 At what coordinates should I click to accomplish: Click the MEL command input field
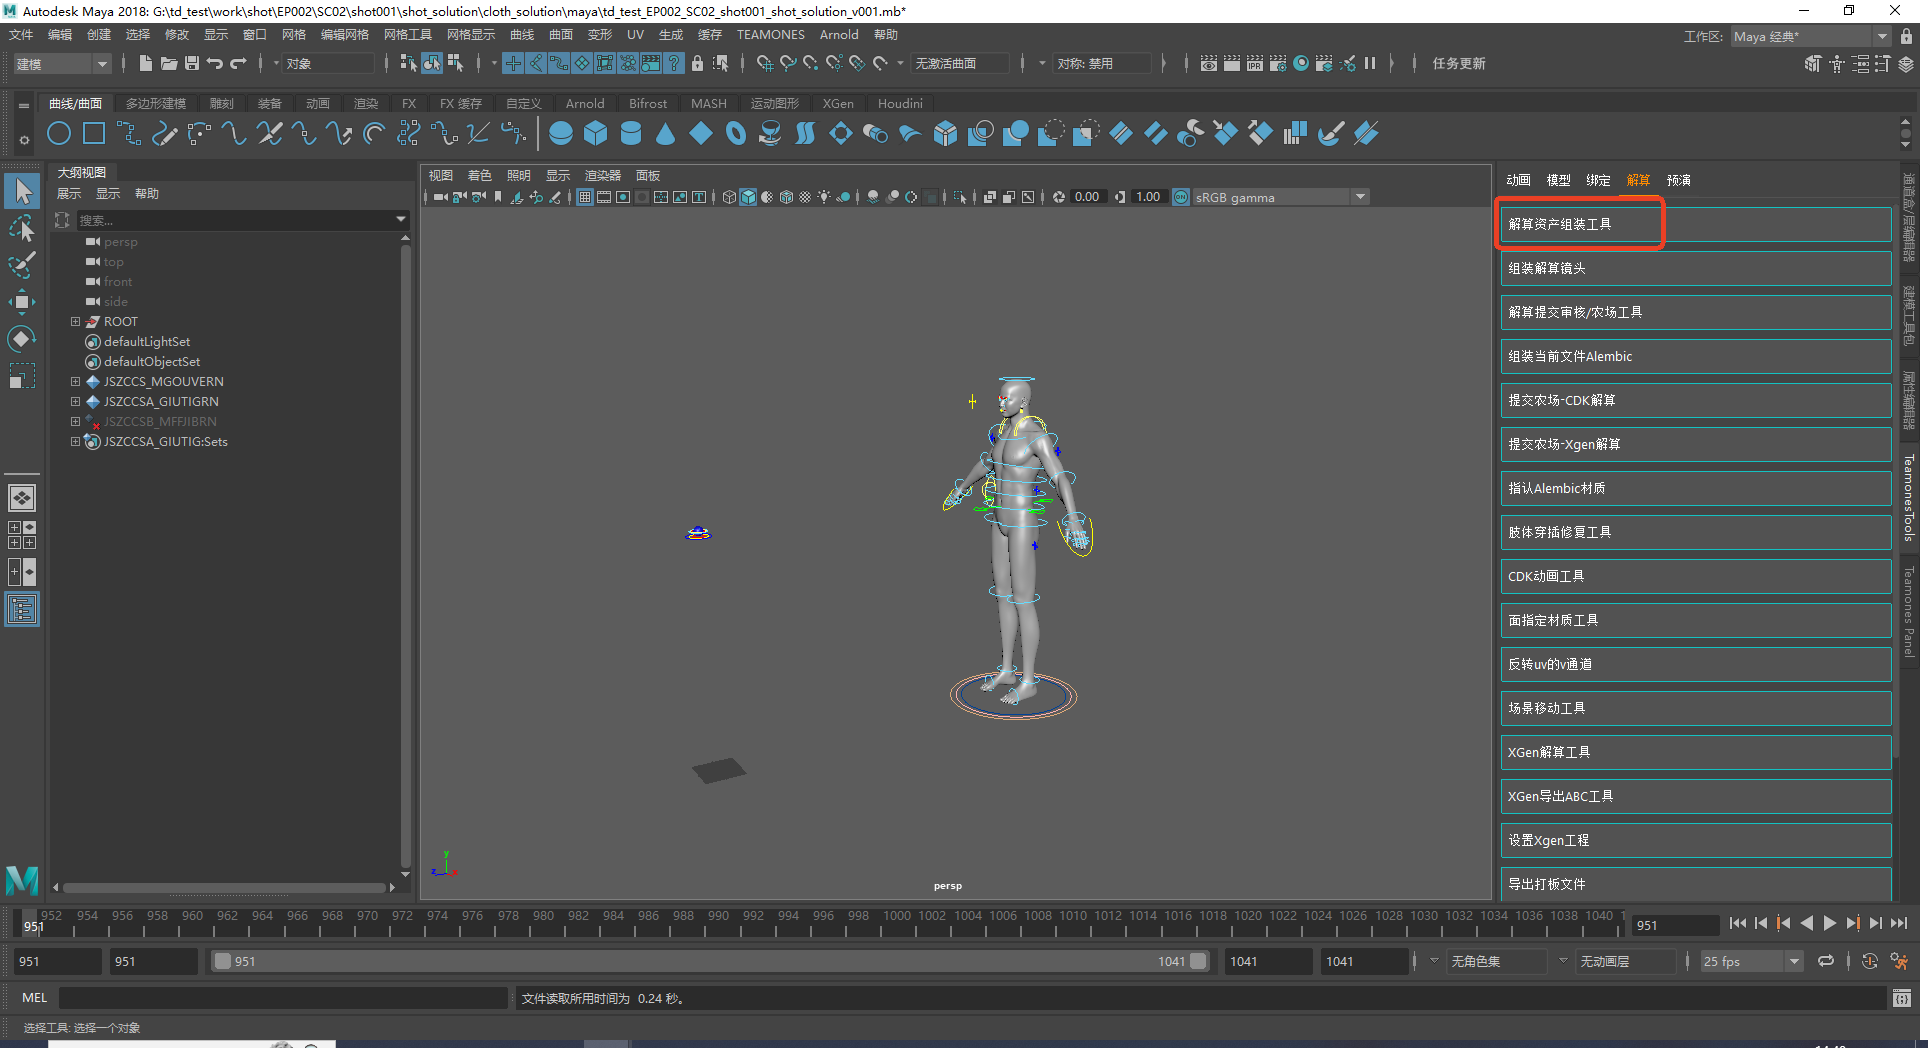click(x=283, y=997)
